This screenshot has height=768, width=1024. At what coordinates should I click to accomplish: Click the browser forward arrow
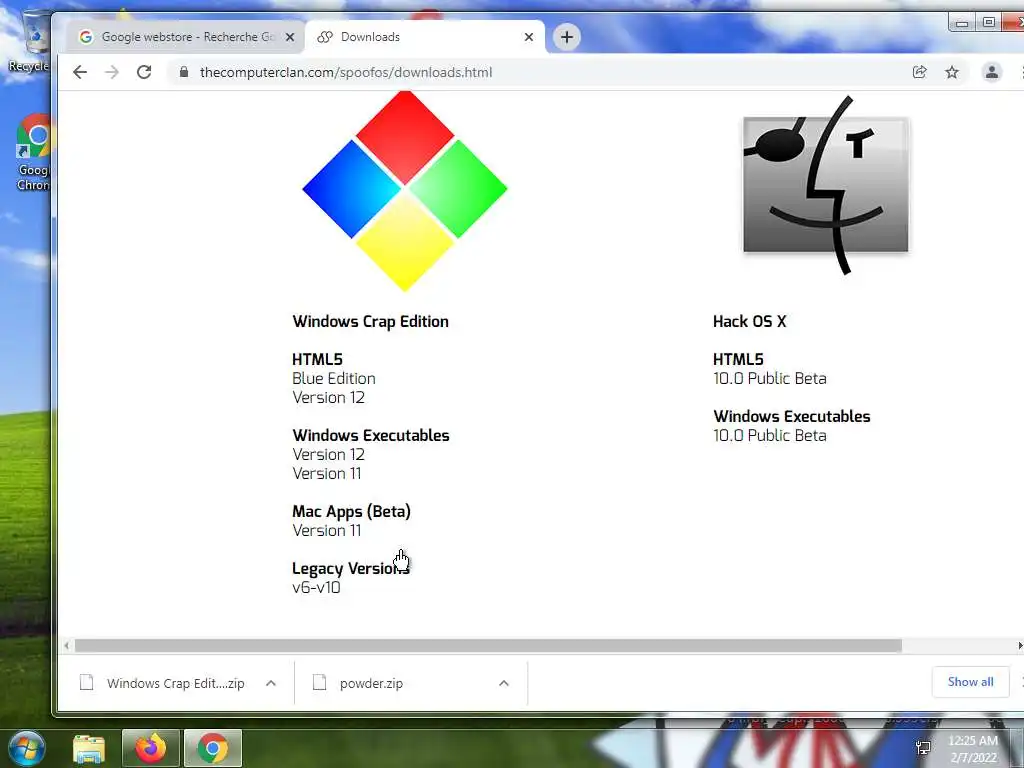112,72
